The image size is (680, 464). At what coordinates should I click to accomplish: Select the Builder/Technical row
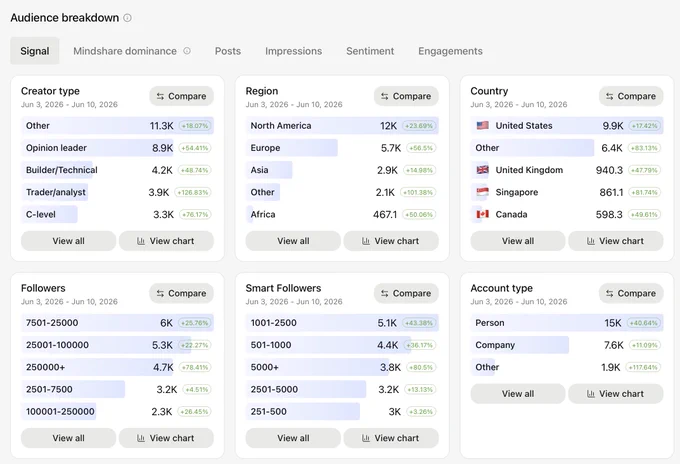(117, 170)
